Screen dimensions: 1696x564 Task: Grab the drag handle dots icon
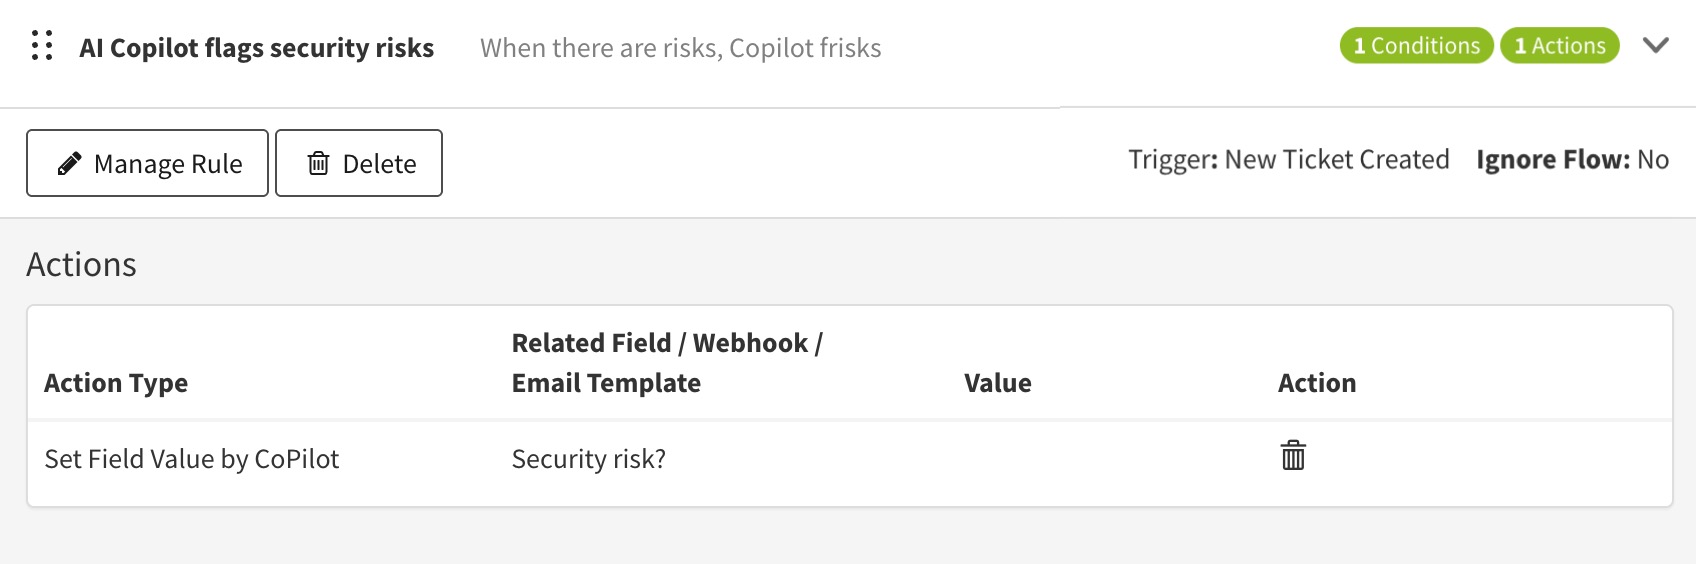42,46
